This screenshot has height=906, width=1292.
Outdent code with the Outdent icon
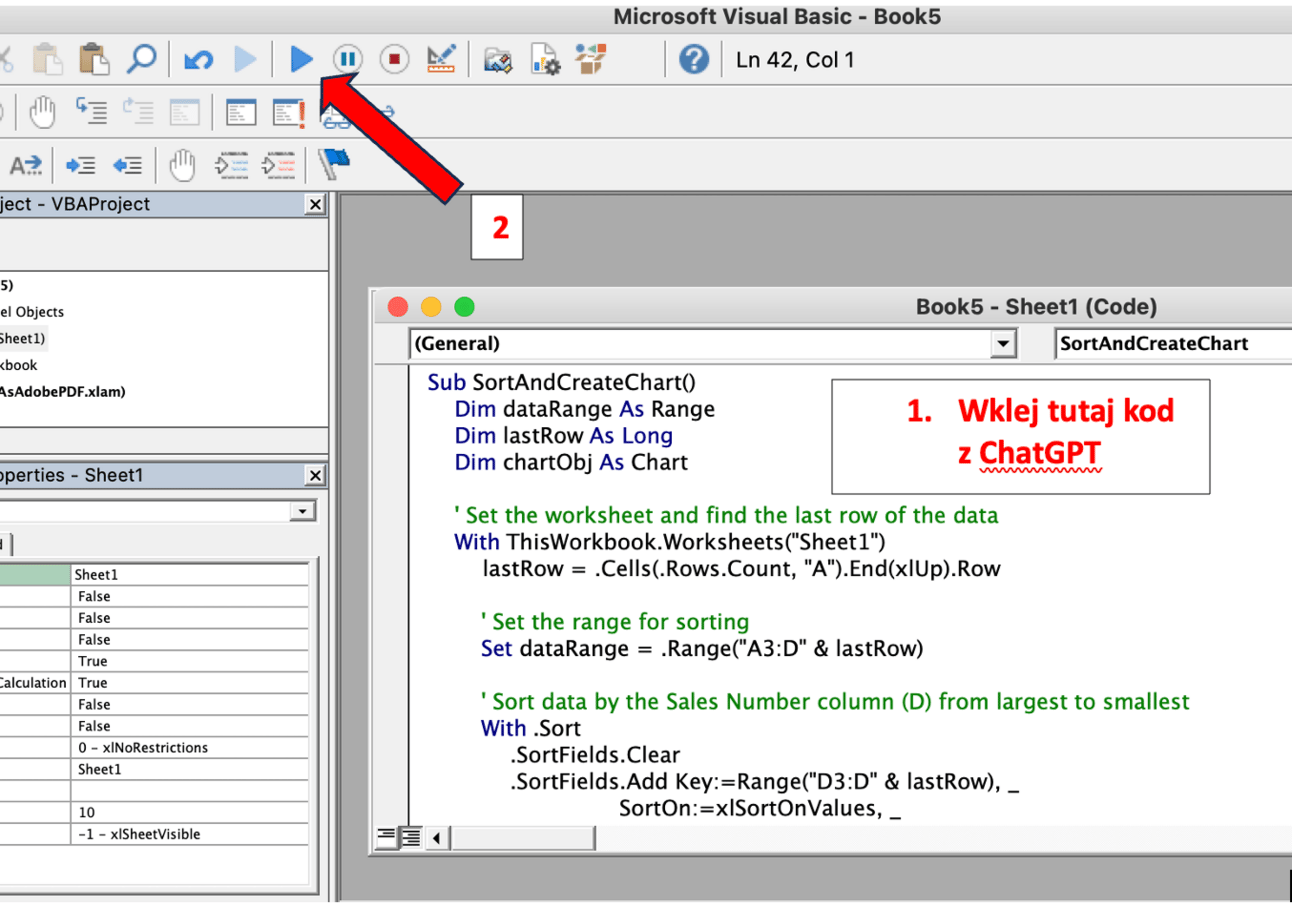[127, 165]
